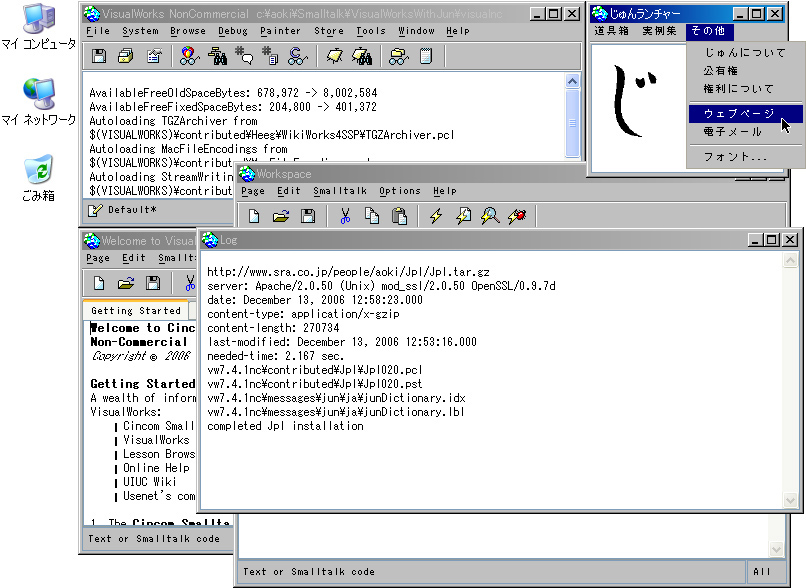This screenshot has height=588, width=806.
Task: Click the その他 menu in Jun launcher
Action: tap(709, 31)
